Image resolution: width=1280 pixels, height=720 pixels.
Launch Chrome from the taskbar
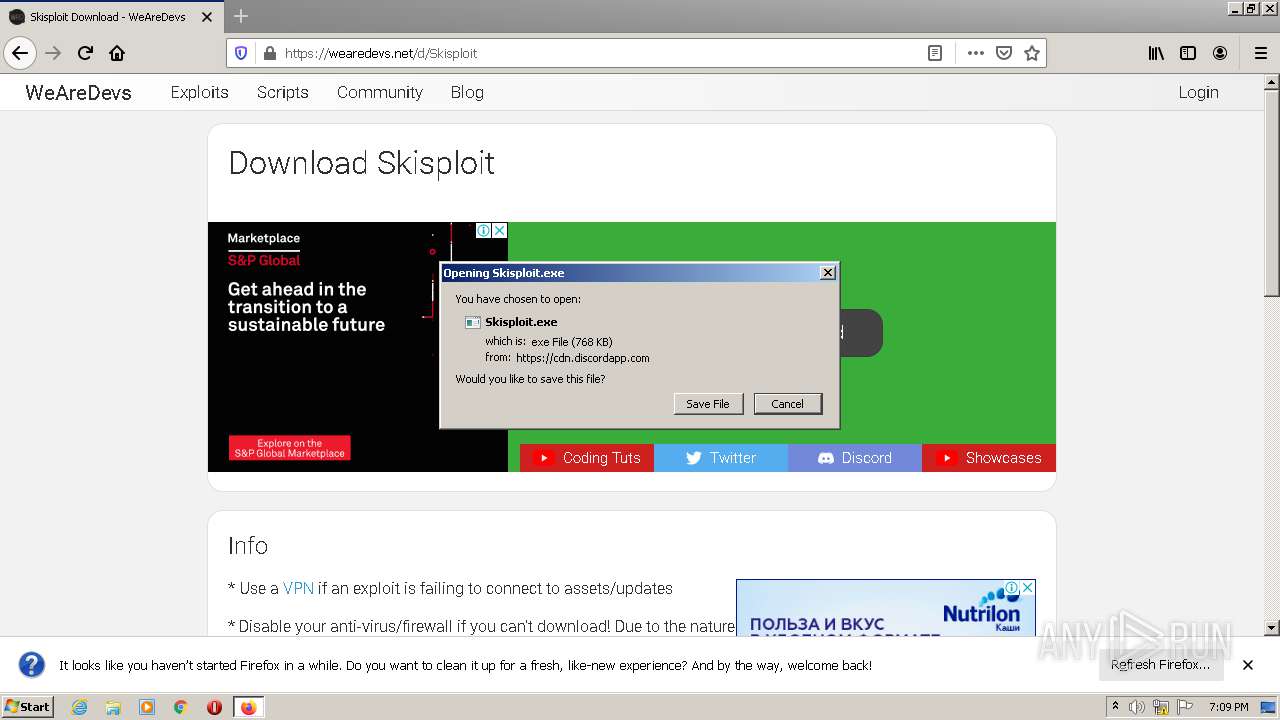click(181, 707)
